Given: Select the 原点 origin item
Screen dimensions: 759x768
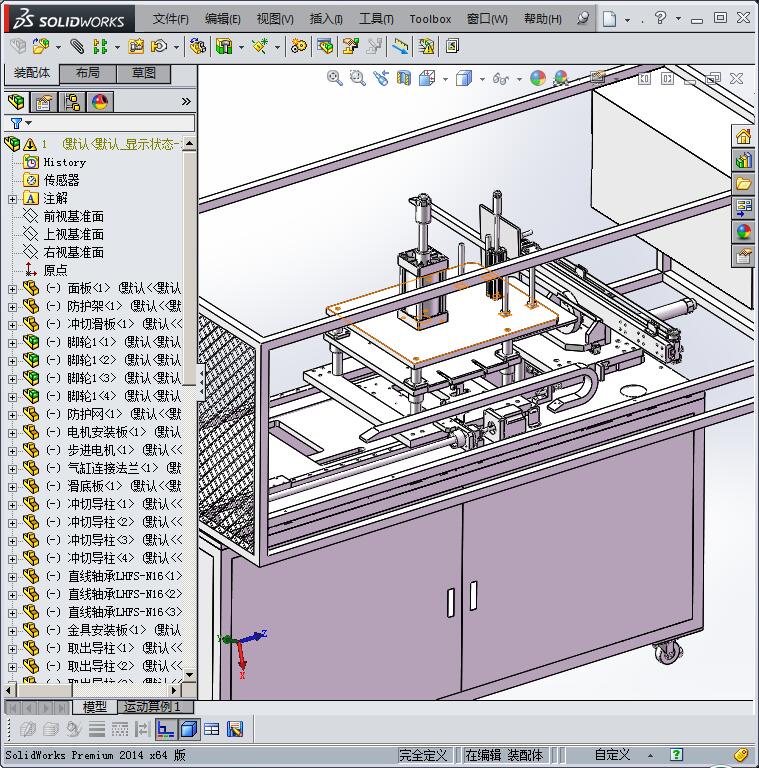Looking at the screenshot, I should pos(55,270).
